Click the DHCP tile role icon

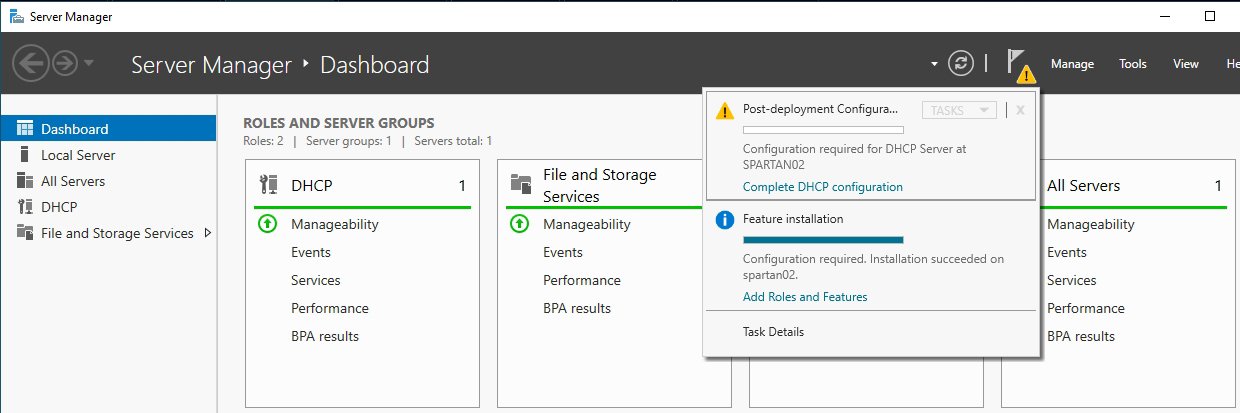[x=268, y=185]
